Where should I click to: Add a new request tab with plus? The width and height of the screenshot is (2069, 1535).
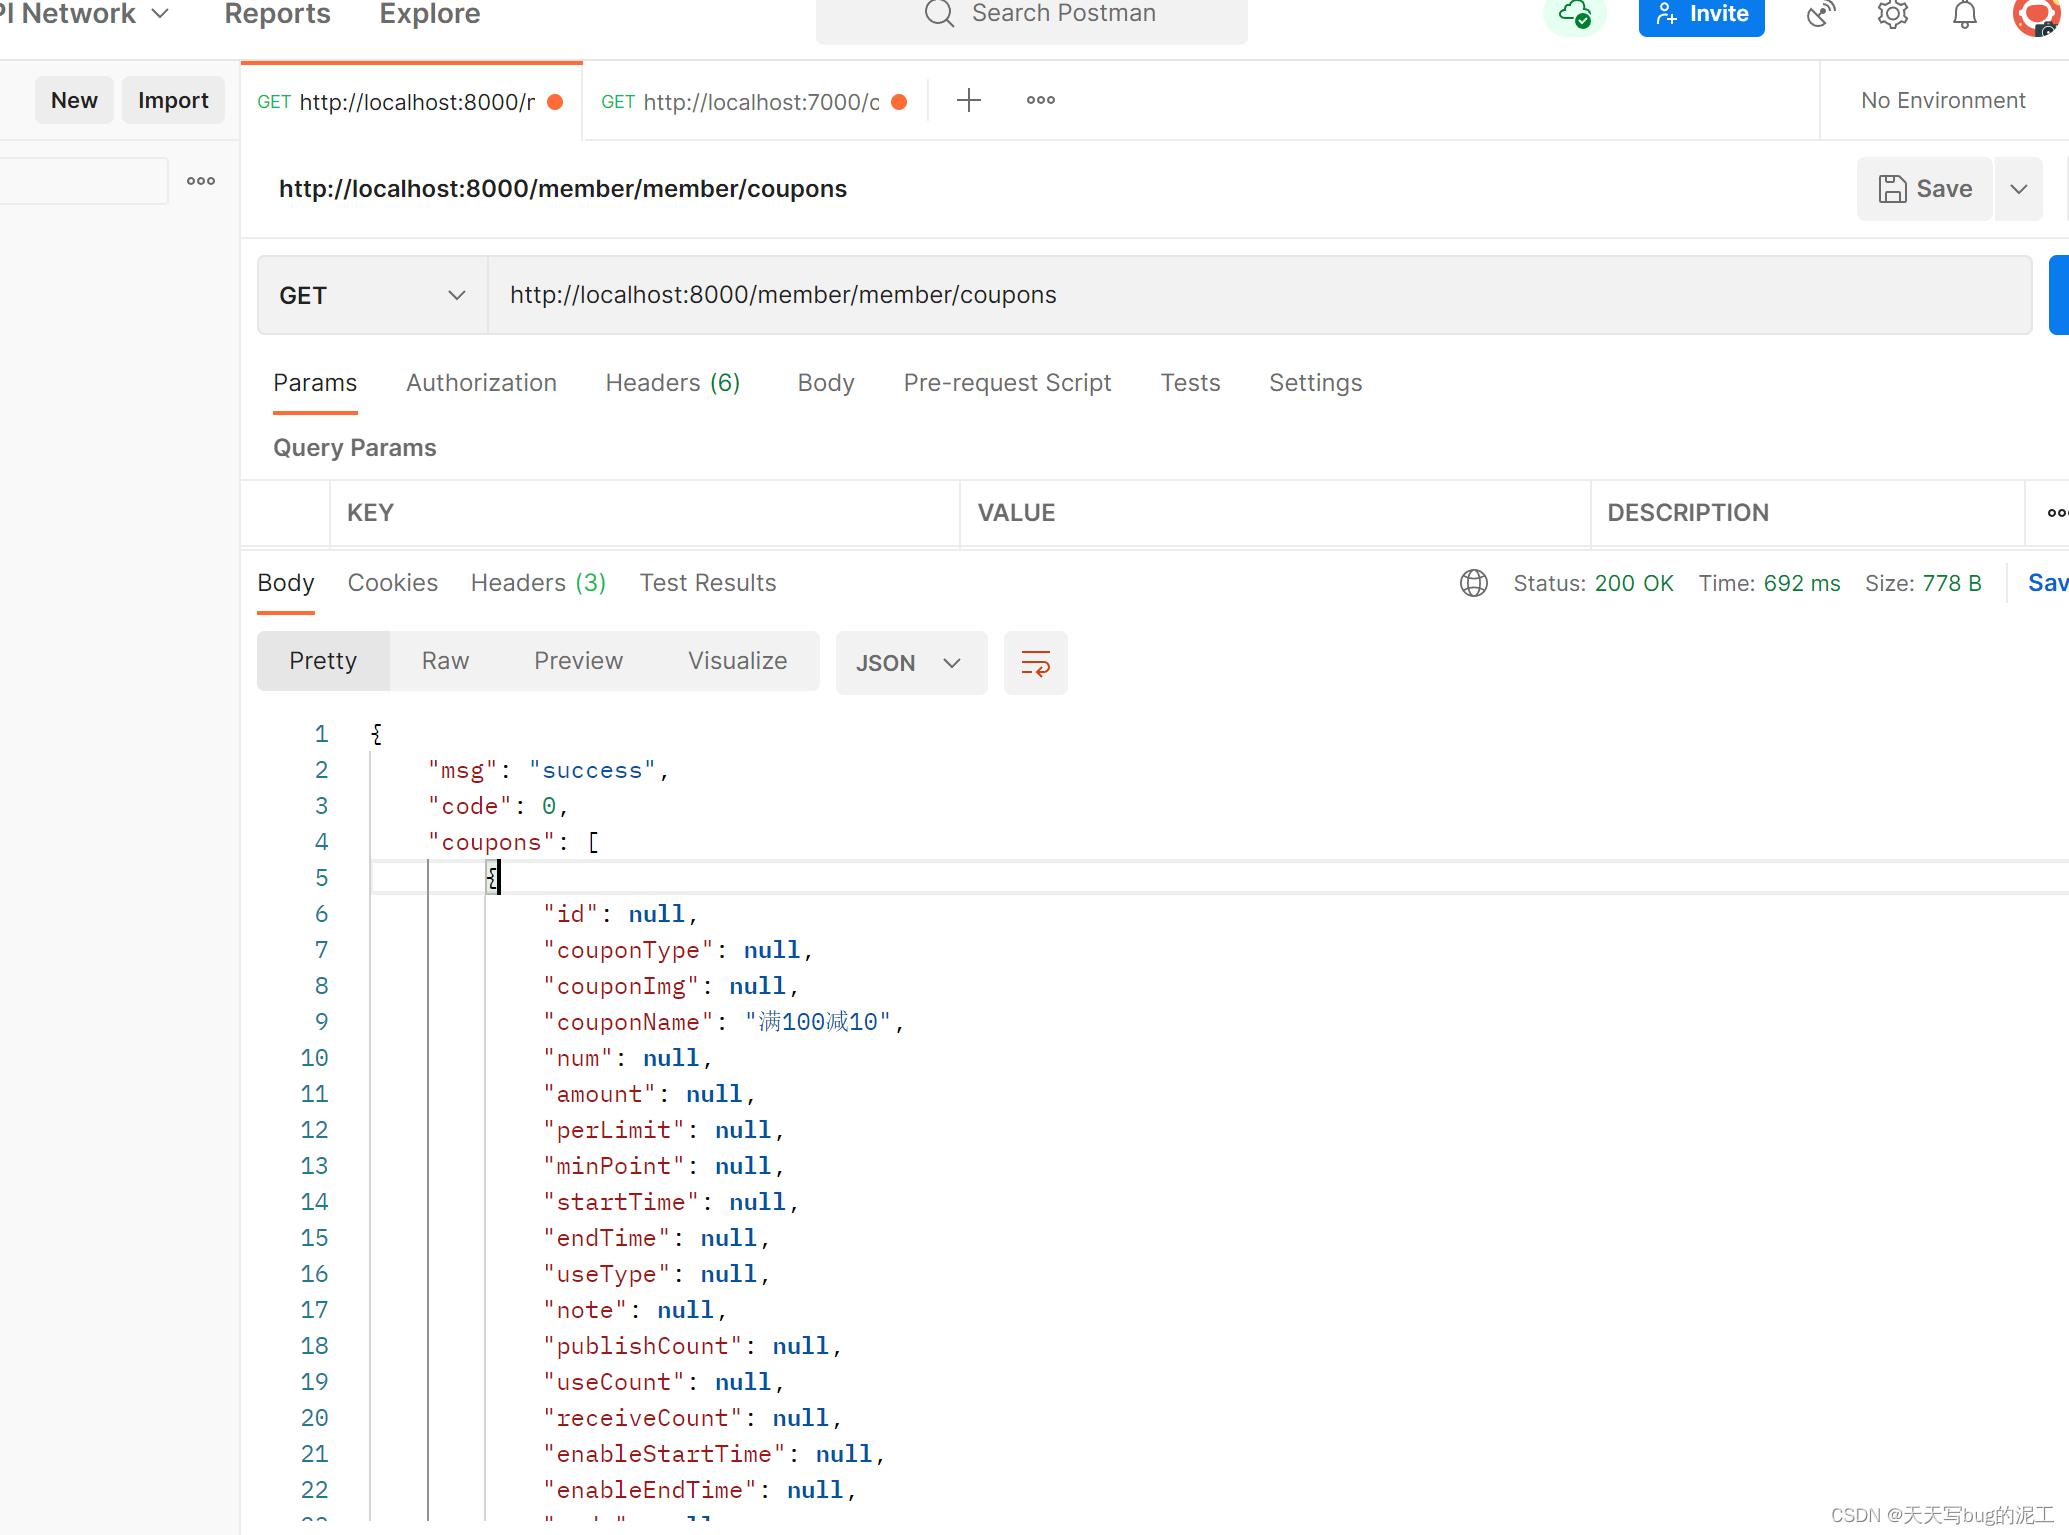pos(968,100)
